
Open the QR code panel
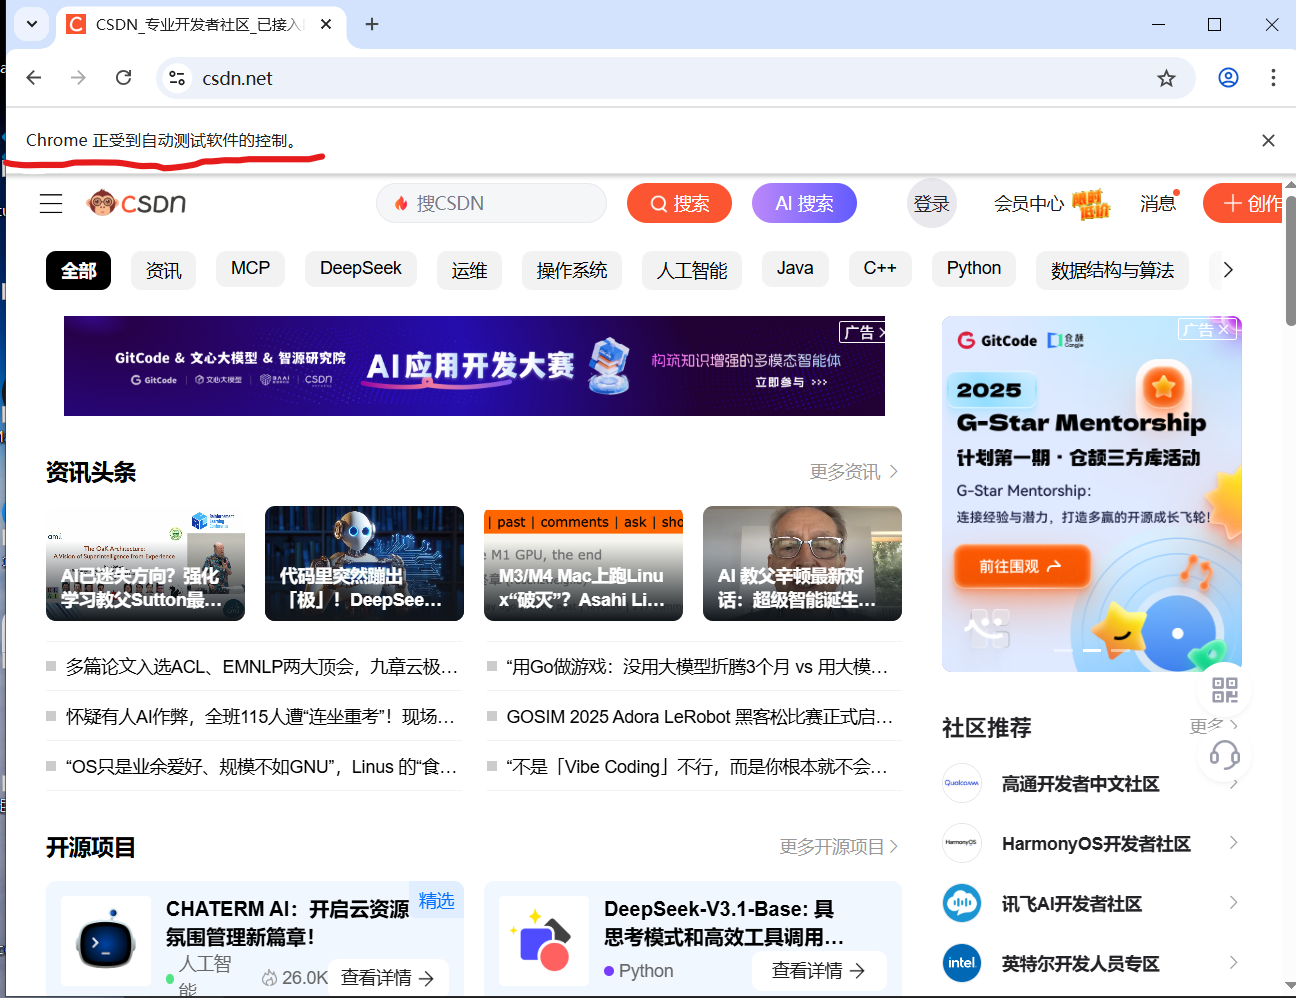click(x=1222, y=689)
